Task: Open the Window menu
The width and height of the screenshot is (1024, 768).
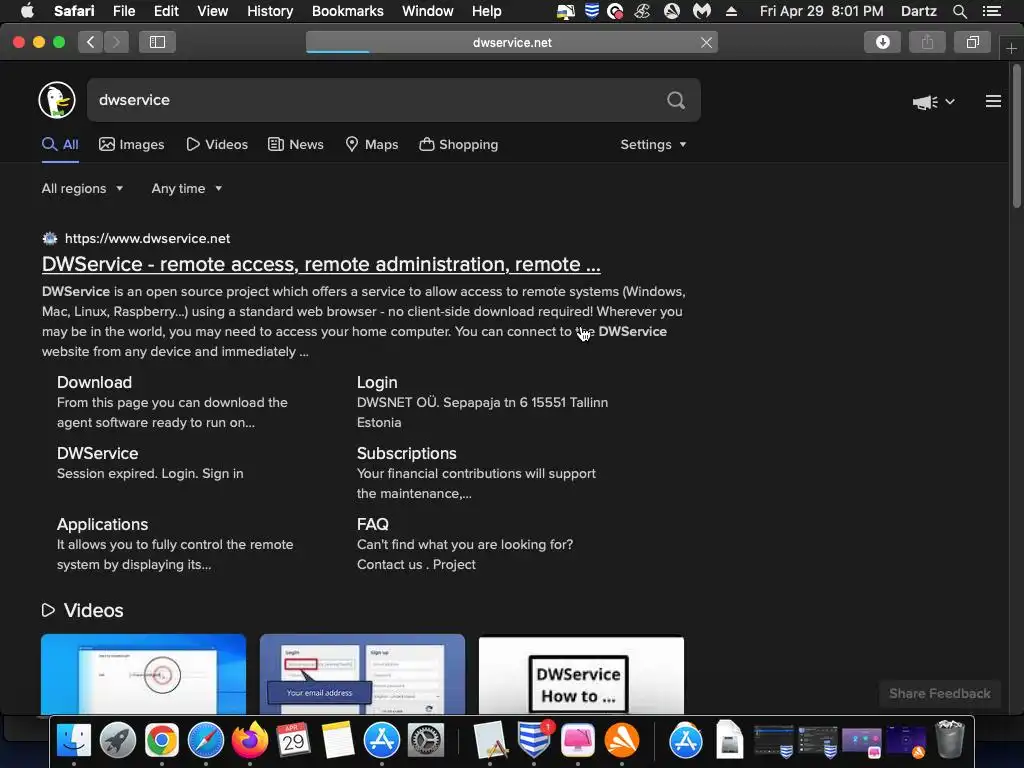Action: (428, 11)
